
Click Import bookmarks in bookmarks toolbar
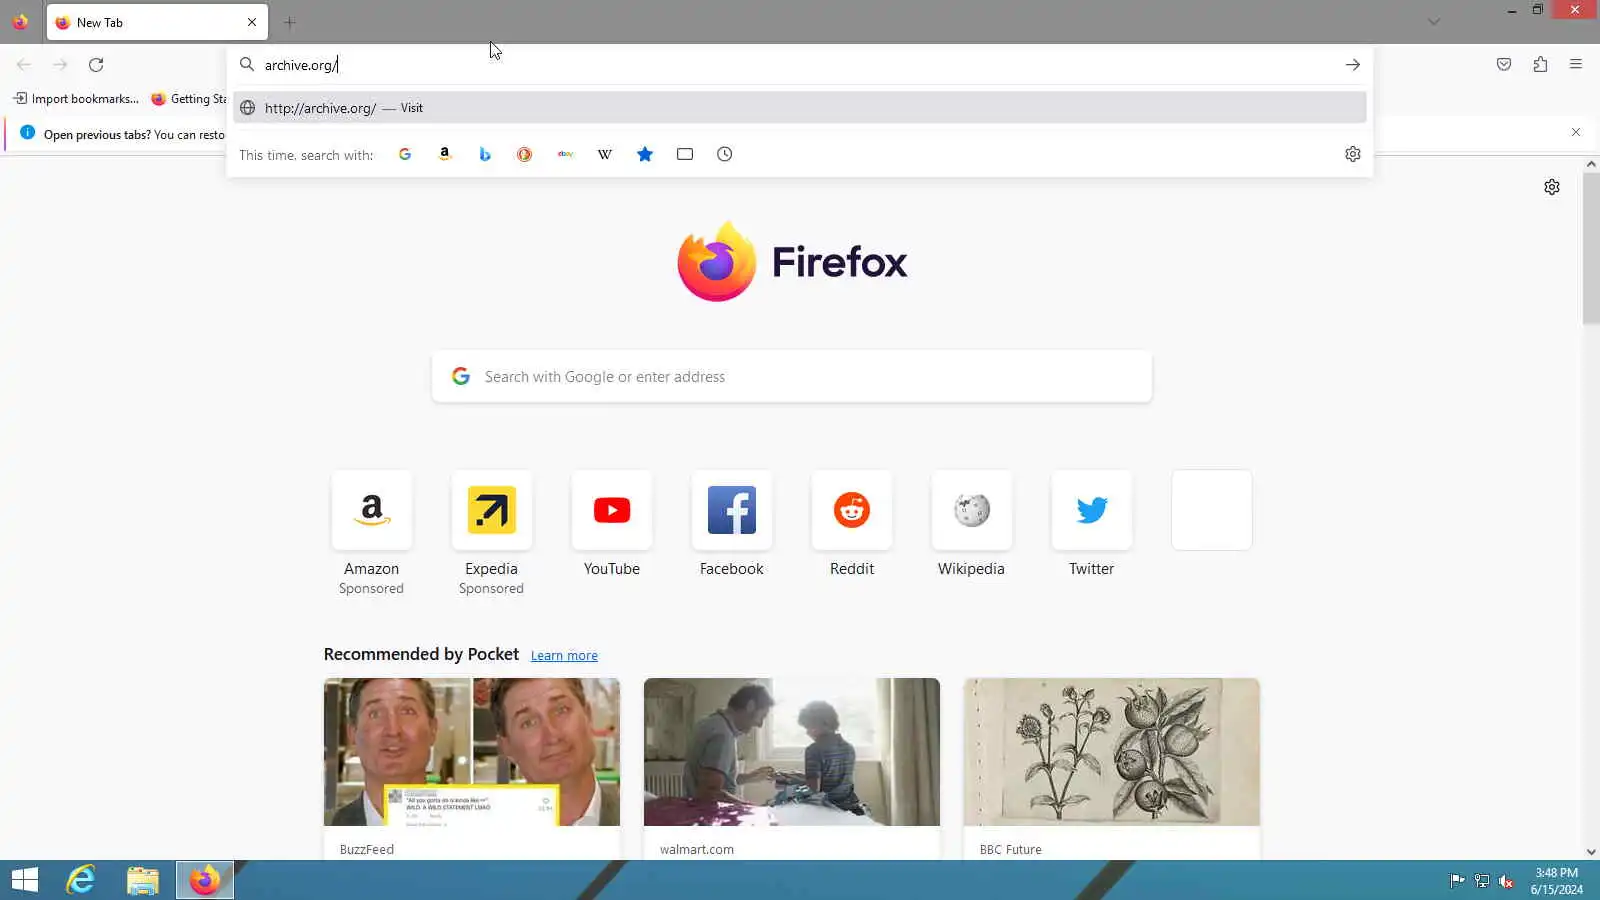pyautogui.click(x=76, y=99)
